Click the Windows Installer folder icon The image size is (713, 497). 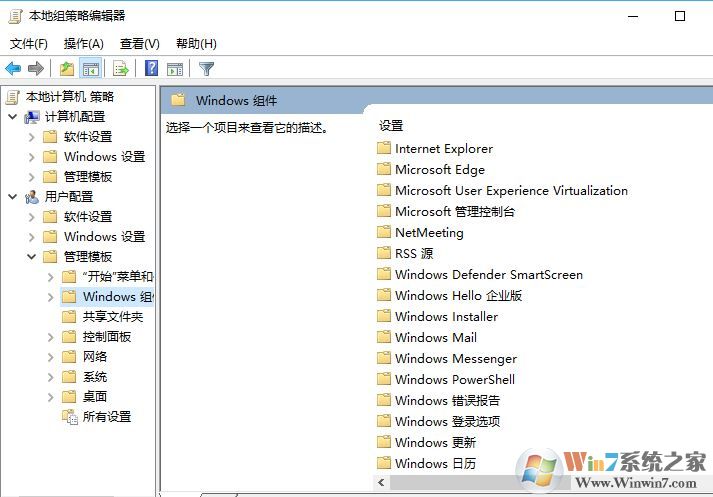(x=384, y=316)
